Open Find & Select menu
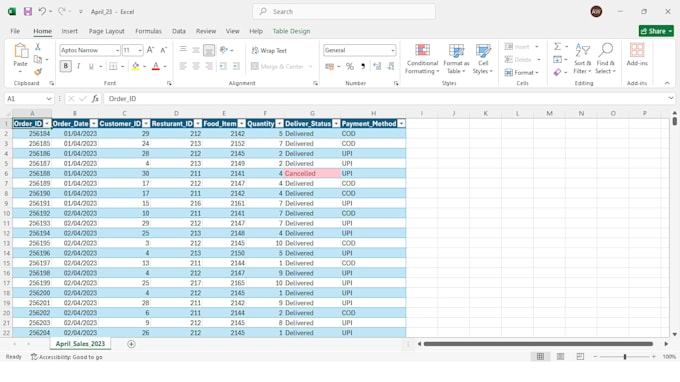Viewport: 680px width, 382px height. coord(605,59)
